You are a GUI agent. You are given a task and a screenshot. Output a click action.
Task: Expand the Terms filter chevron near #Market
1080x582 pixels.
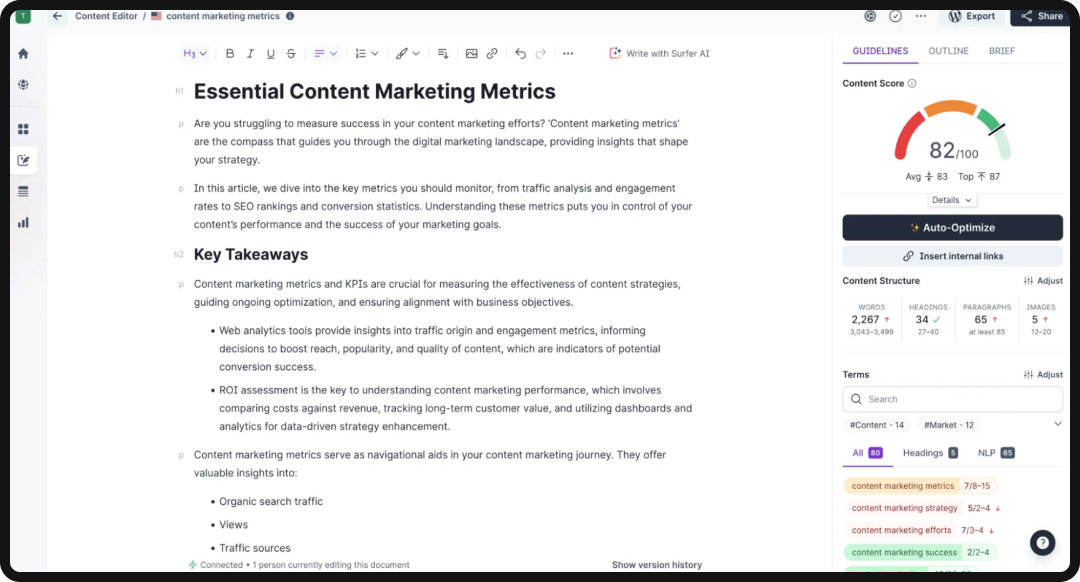[1058, 424]
